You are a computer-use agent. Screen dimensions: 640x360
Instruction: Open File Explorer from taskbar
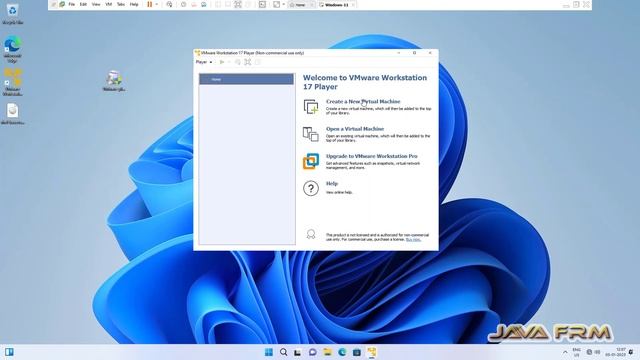(327, 352)
